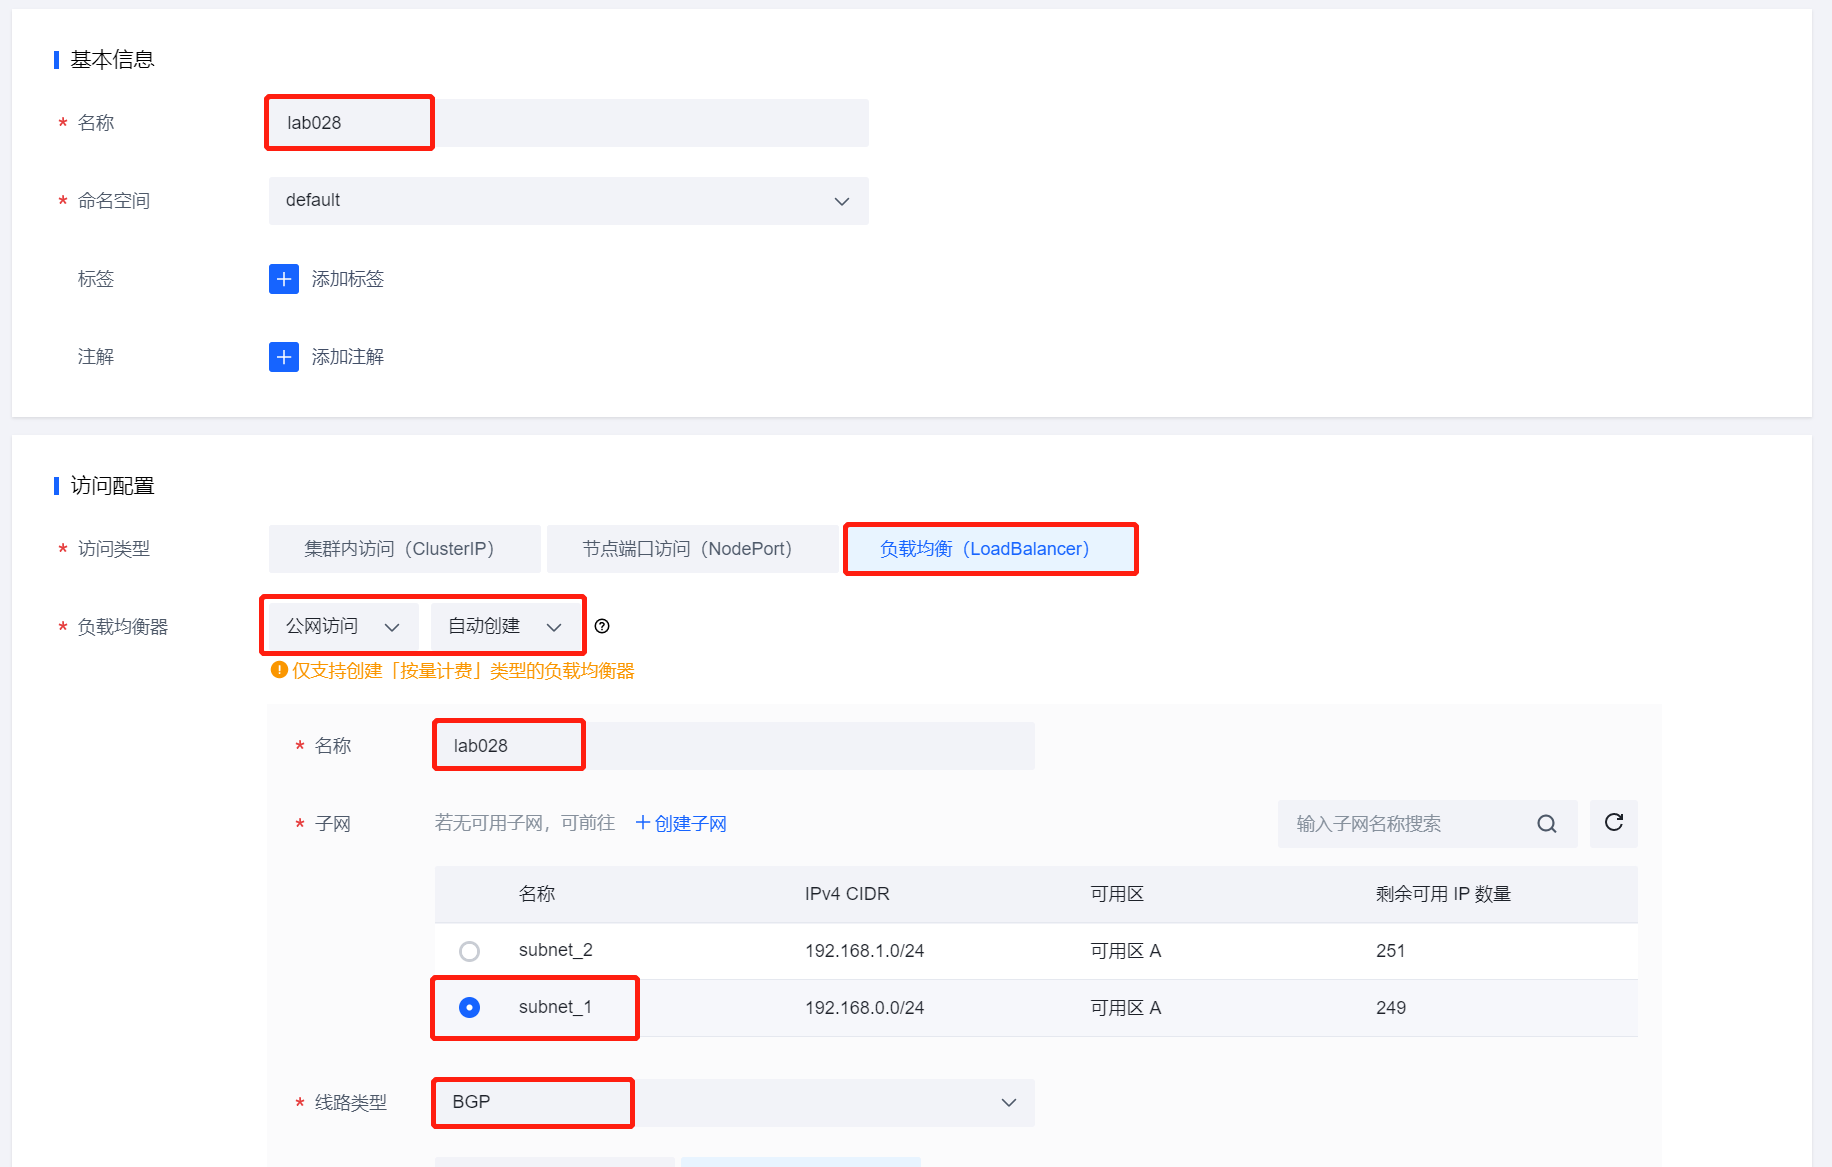Select the subnet_2 radio button
Screen dimensions: 1832x1167
(x=469, y=951)
